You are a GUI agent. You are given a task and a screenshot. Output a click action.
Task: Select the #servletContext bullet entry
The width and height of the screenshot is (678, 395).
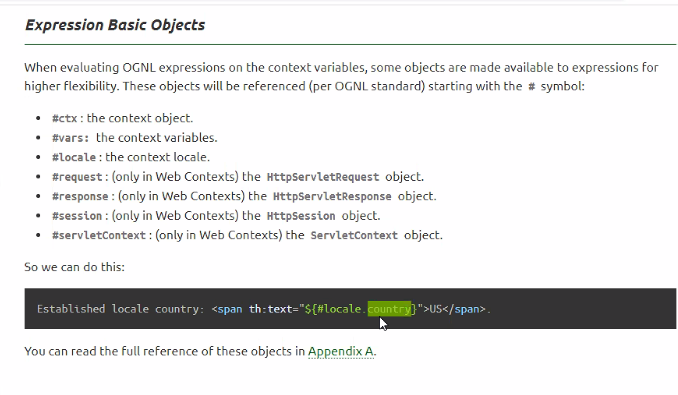[x=247, y=235]
